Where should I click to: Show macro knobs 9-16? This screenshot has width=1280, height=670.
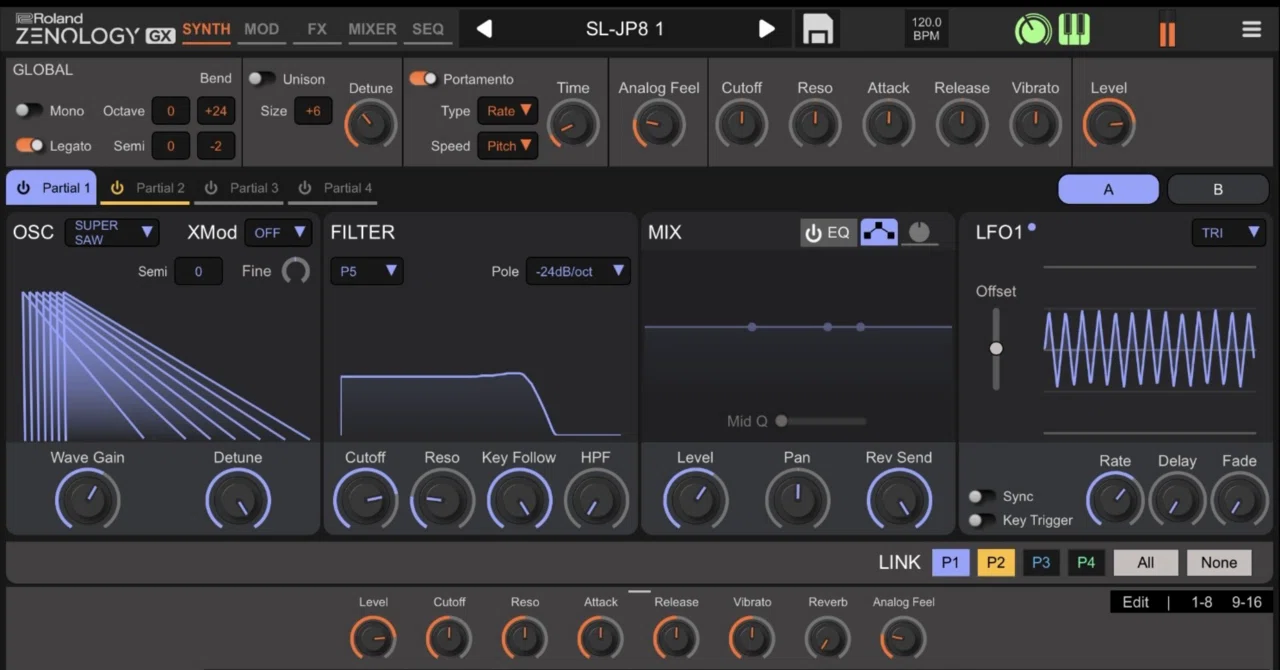1247,602
